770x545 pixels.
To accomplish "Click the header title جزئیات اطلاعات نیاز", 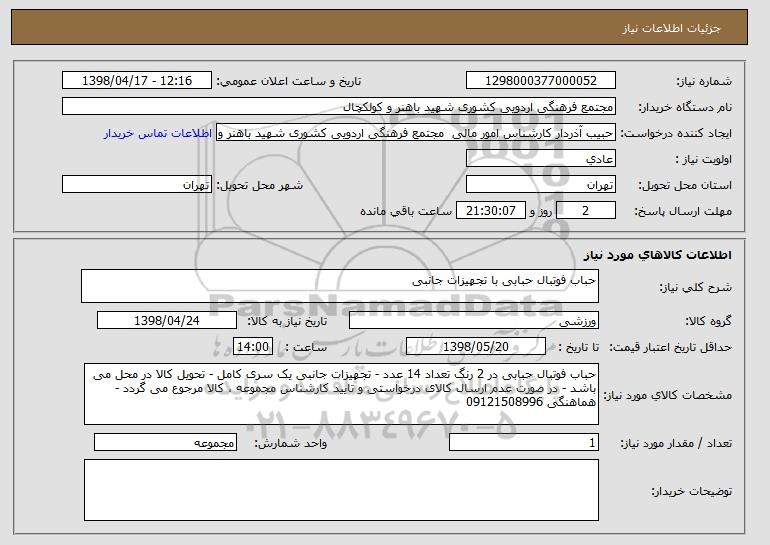I will (671, 28).
